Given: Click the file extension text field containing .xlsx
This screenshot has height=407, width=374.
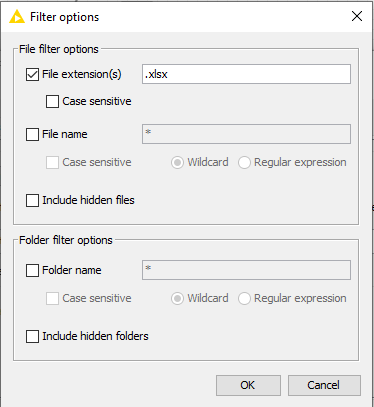Looking at the screenshot, I should (x=246, y=74).
